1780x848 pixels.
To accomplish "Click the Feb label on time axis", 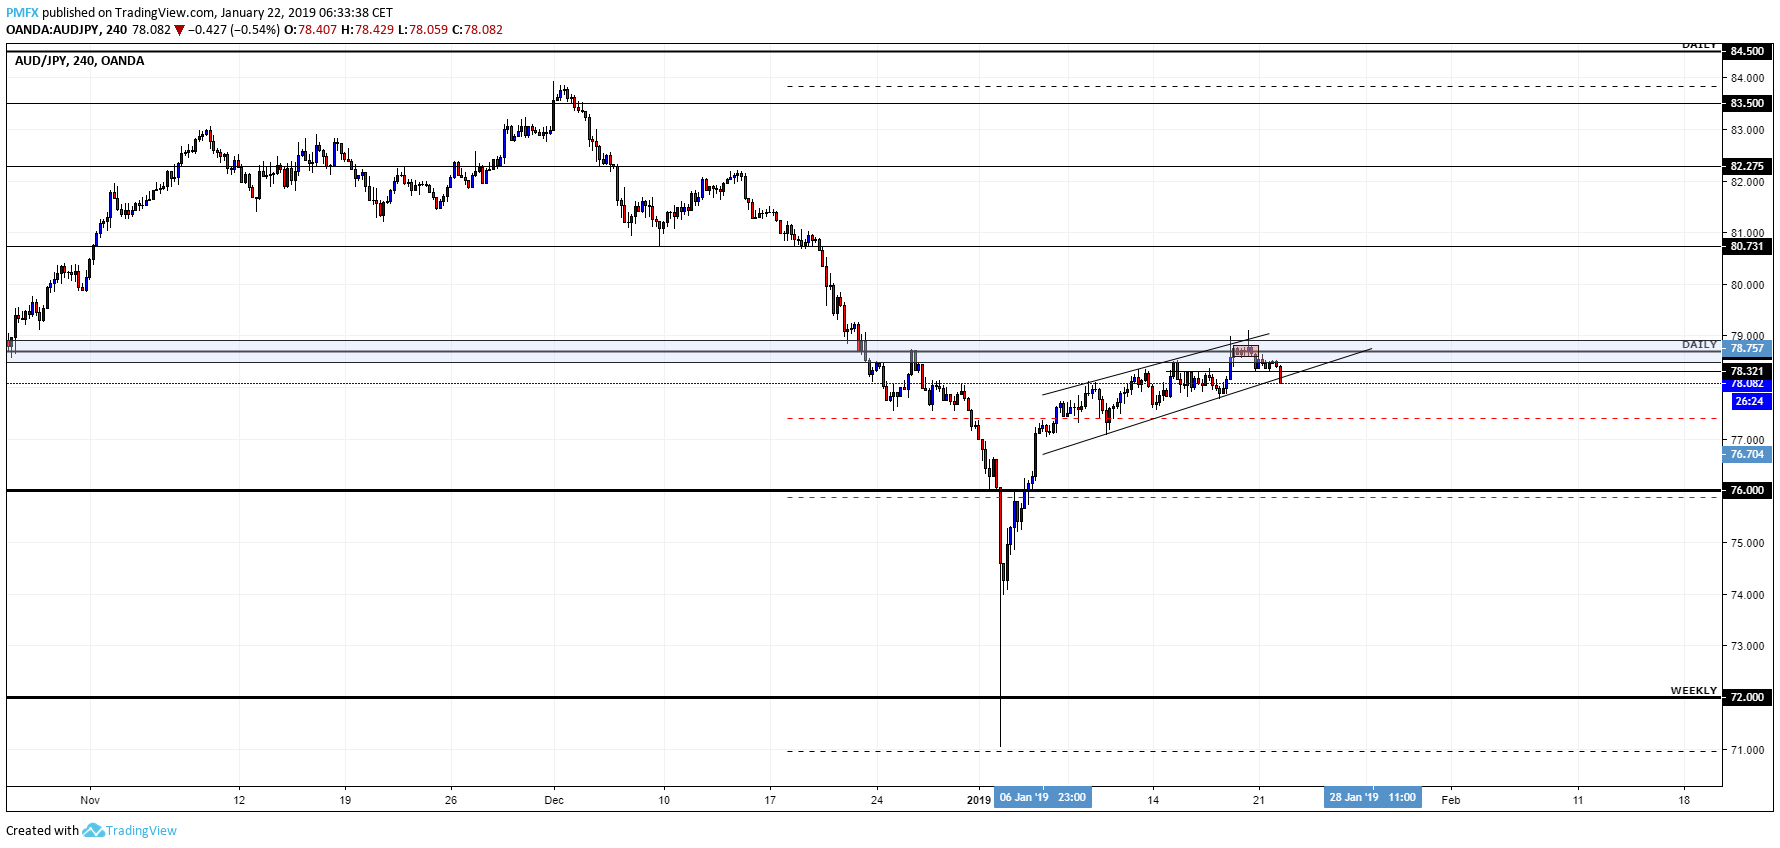I will coord(1451,800).
